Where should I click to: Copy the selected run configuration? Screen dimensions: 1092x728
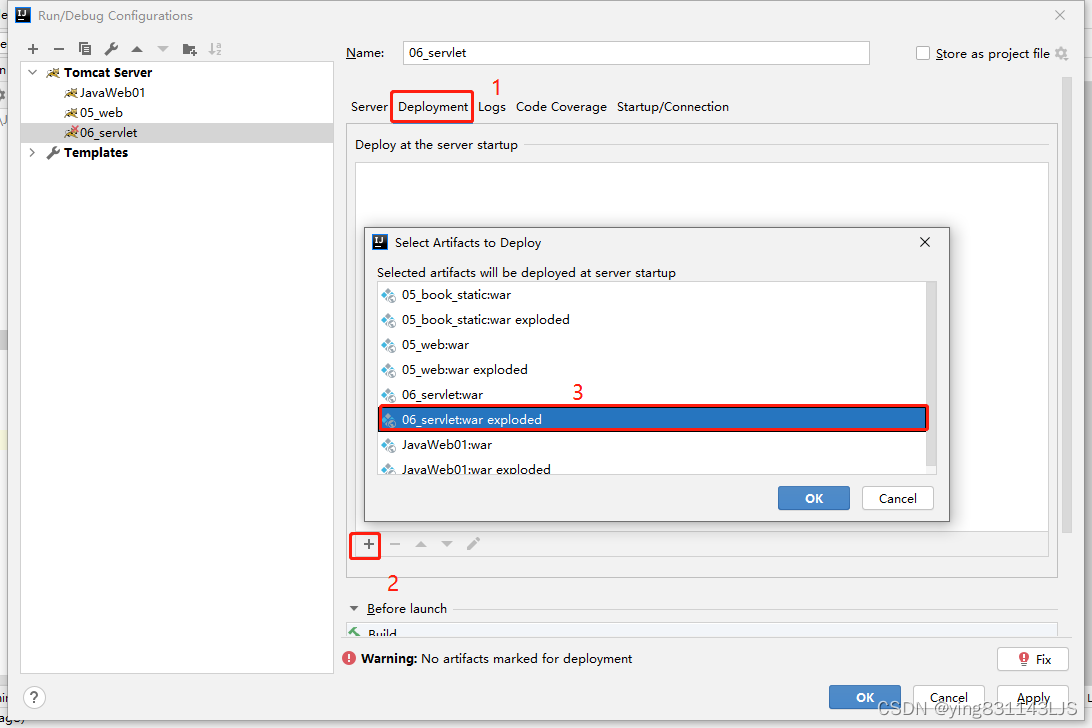(x=85, y=48)
